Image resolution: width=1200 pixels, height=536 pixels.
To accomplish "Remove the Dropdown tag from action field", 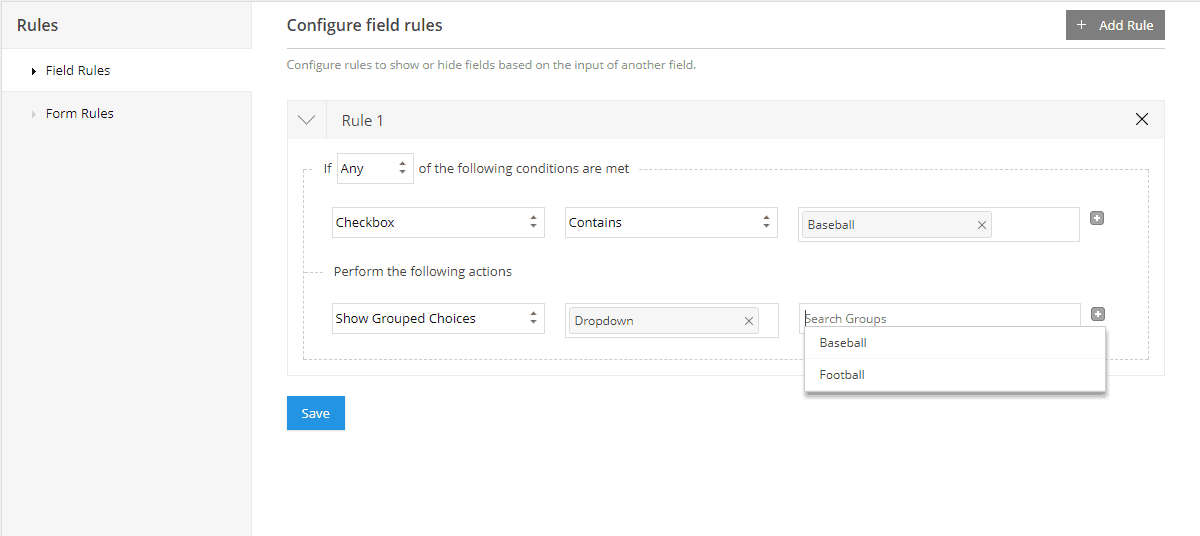I will 749,321.
